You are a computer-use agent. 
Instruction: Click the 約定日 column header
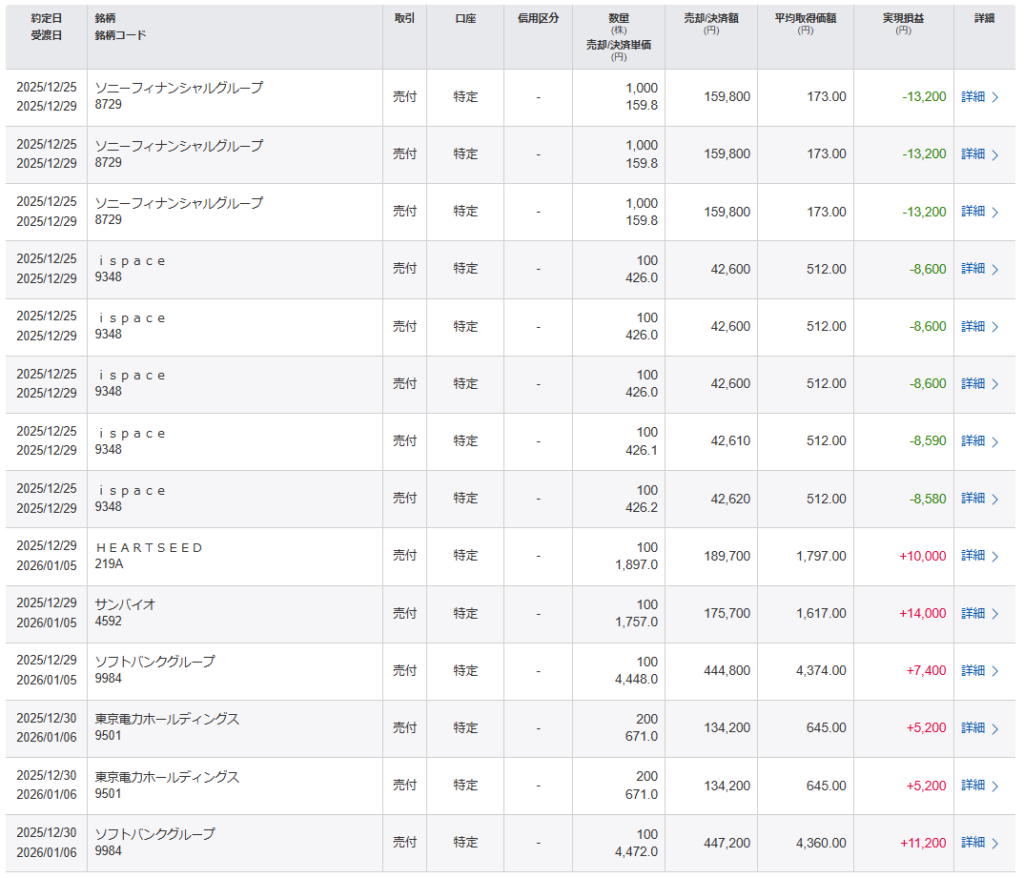[45, 18]
